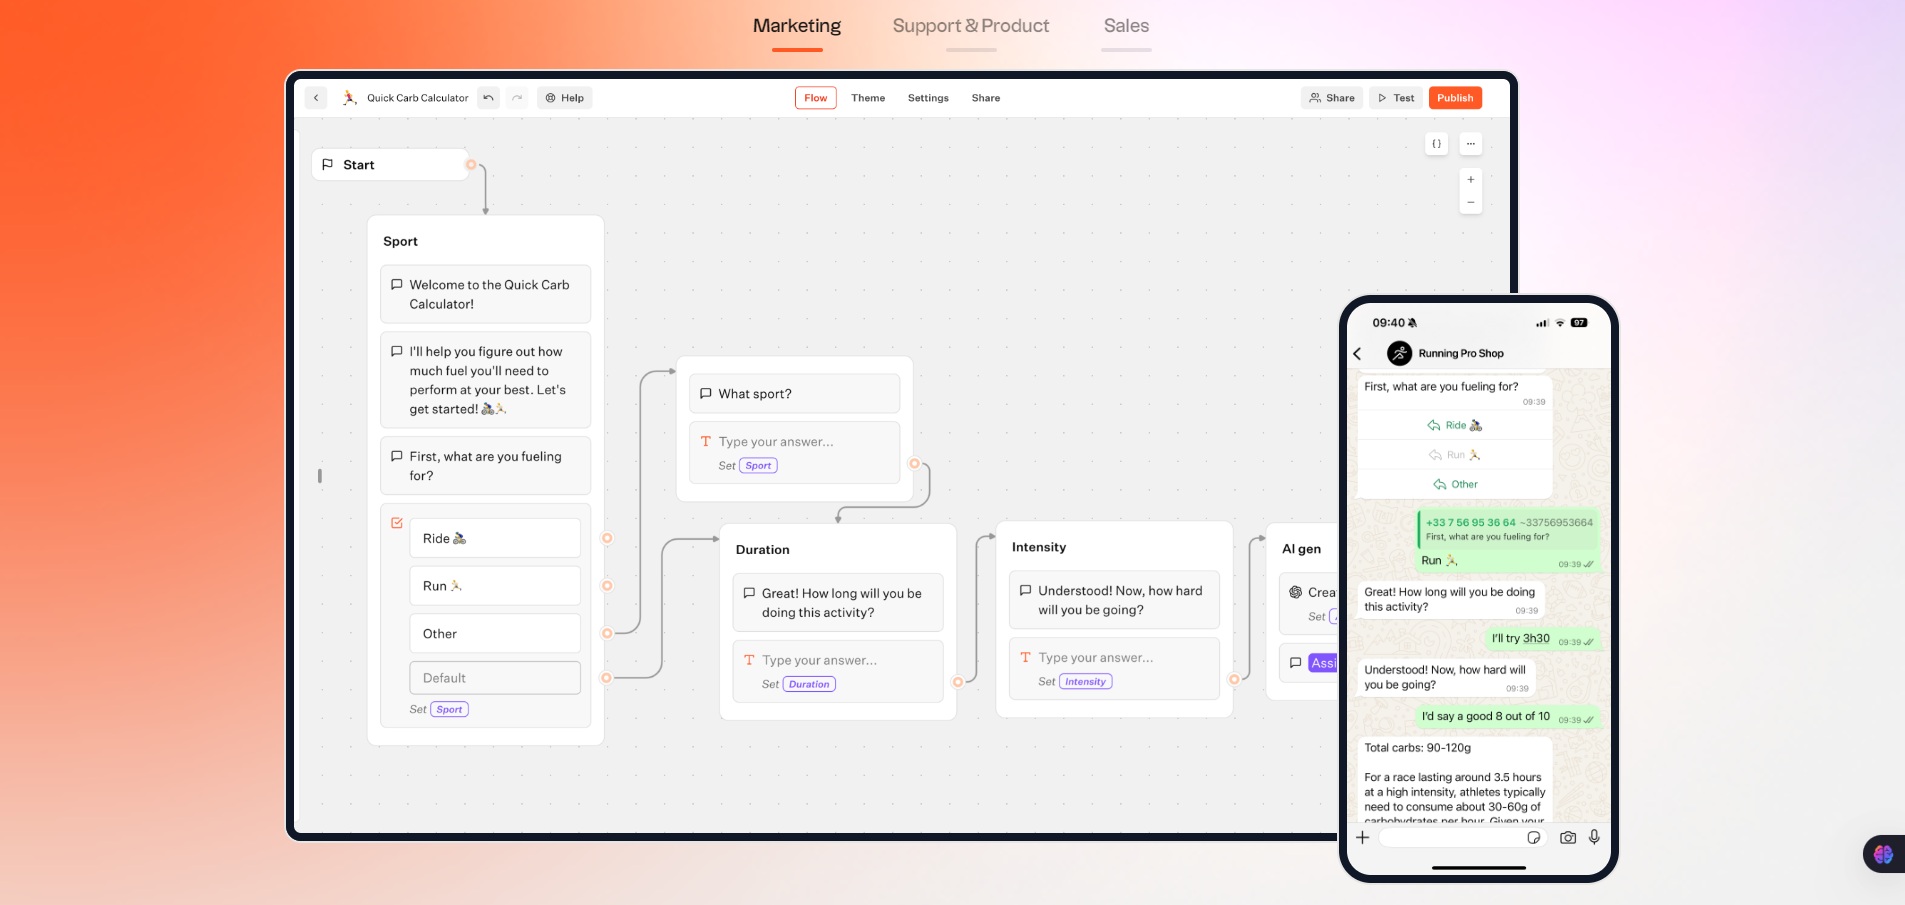The image size is (1905, 905).
Task: Select the Welcome to Quick Carb Calculator bubble
Action: point(485,294)
